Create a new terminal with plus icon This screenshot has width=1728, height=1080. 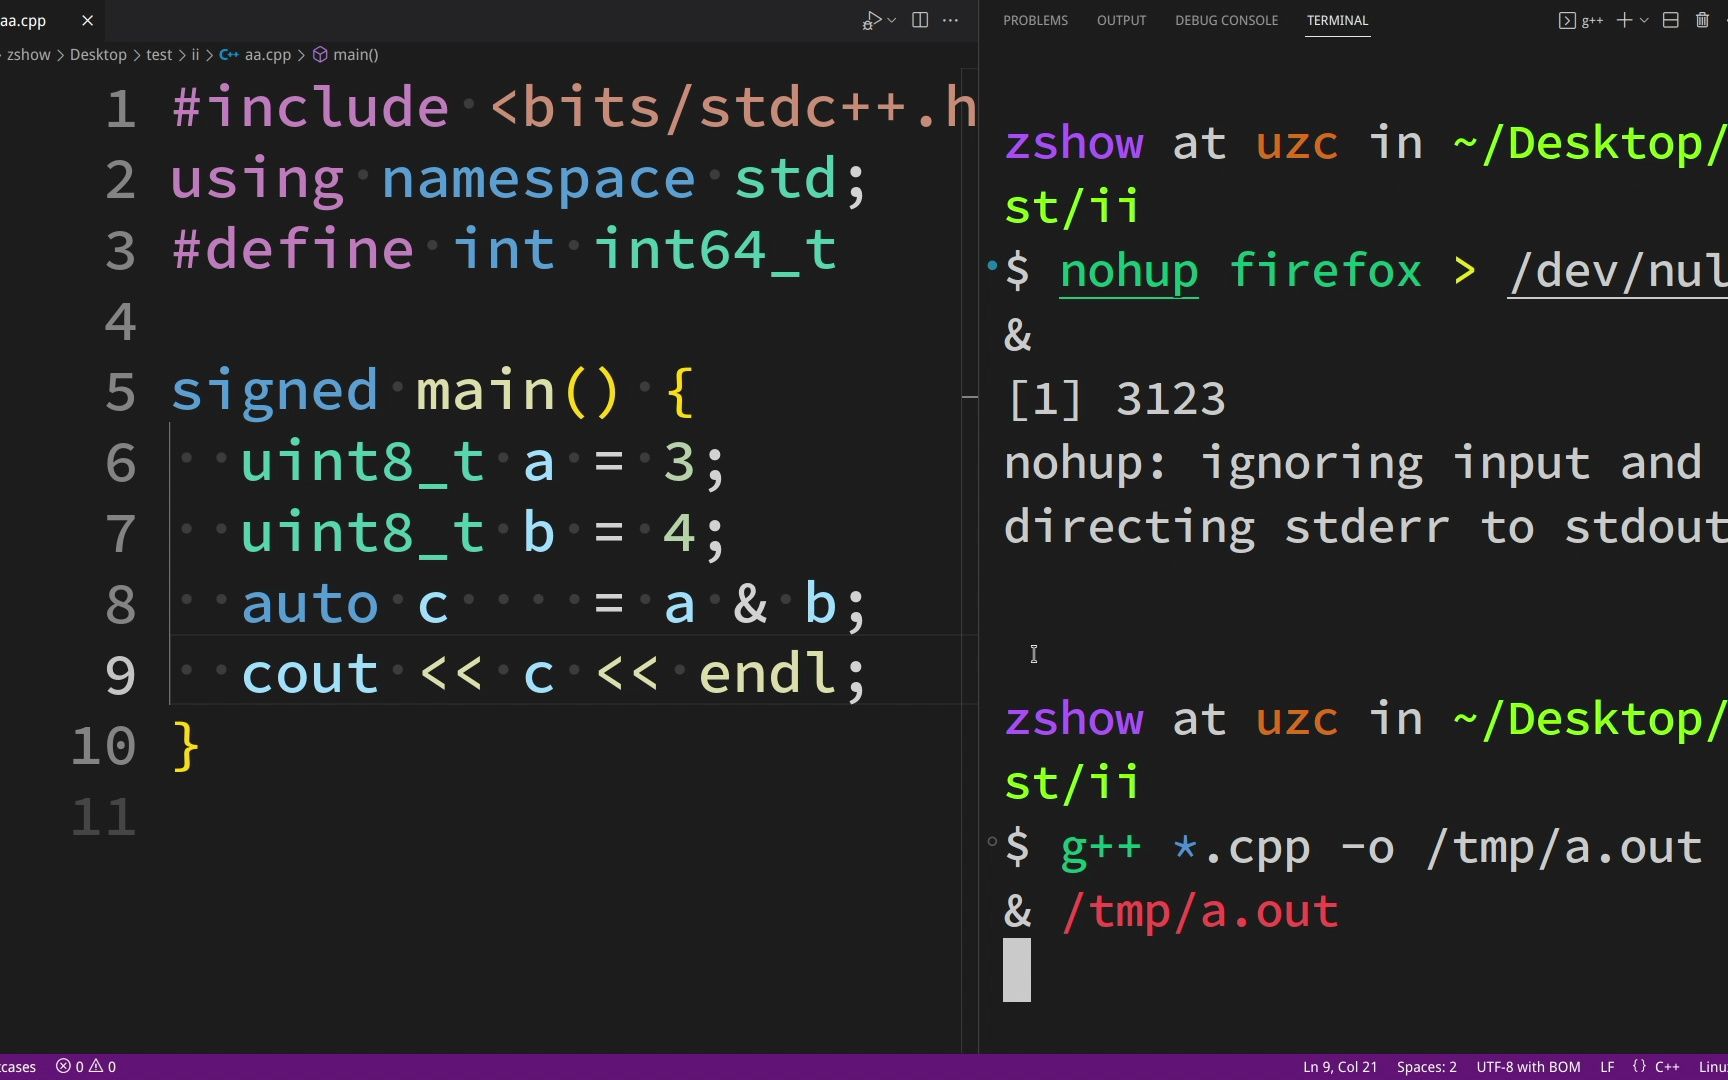tap(1624, 20)
